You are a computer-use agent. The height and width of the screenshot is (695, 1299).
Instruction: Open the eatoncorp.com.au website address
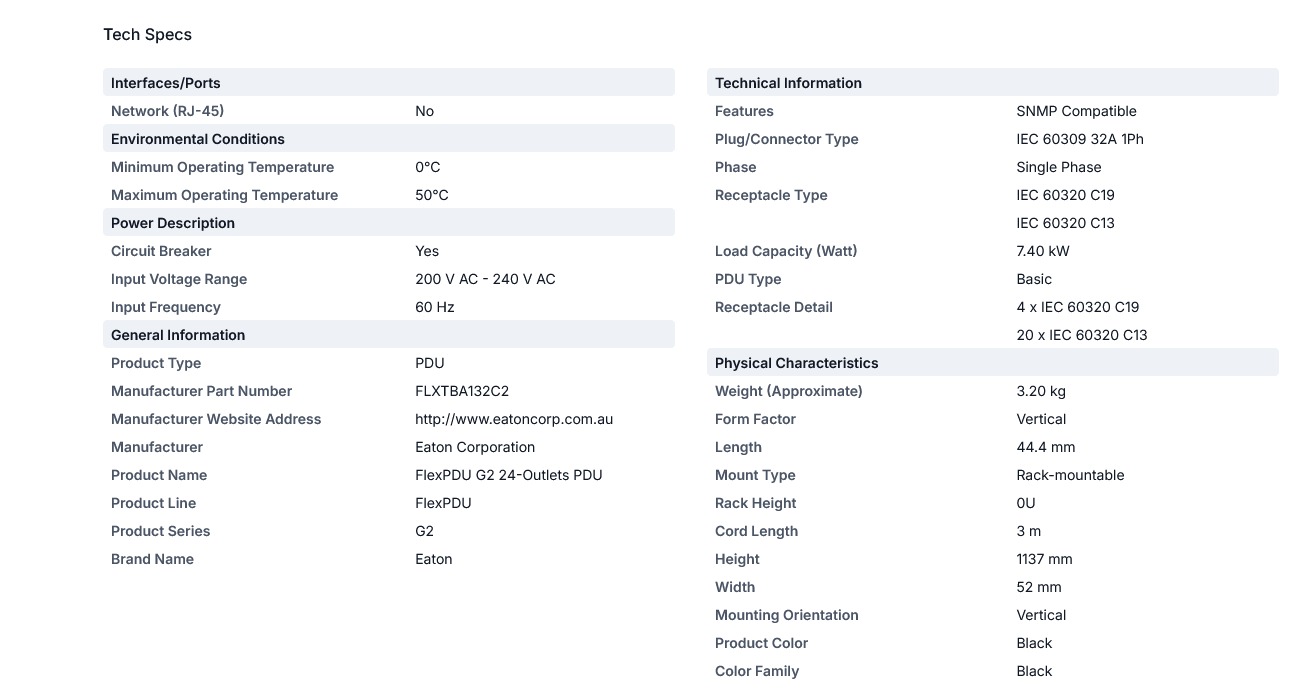pos(514,419)
